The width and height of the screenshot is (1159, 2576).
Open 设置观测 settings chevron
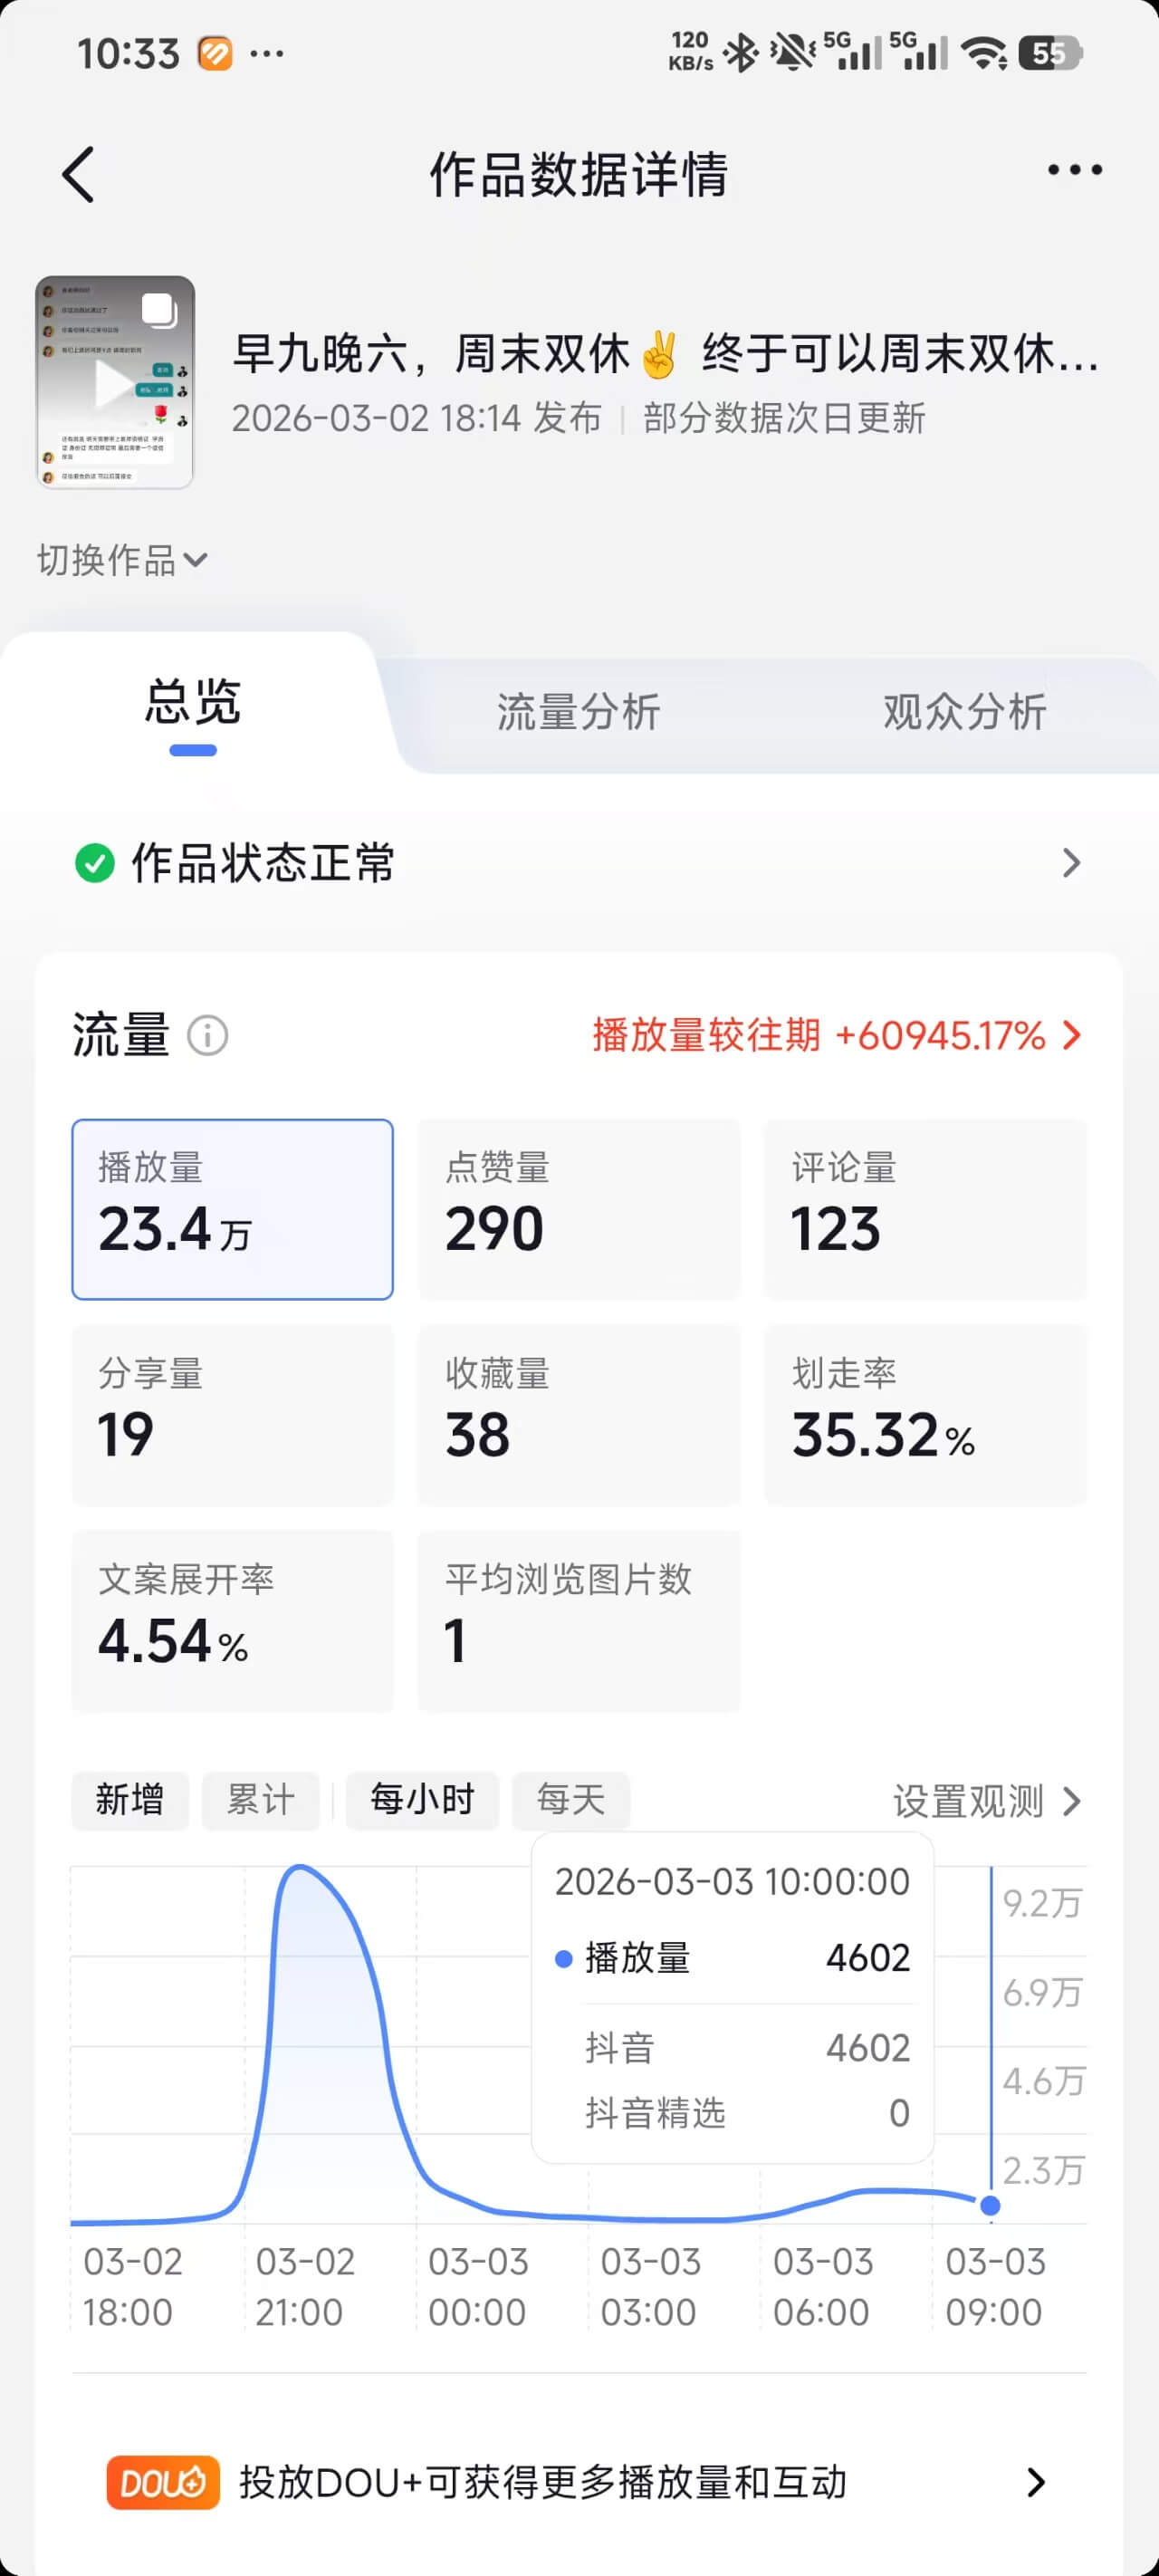point(1071,1801)
